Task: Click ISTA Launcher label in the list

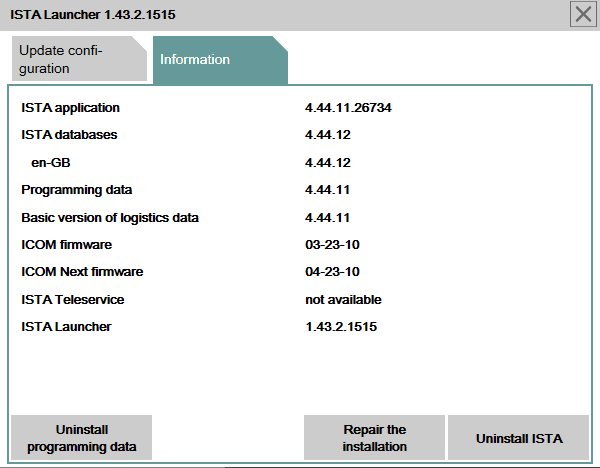Action: click(66, 327)
